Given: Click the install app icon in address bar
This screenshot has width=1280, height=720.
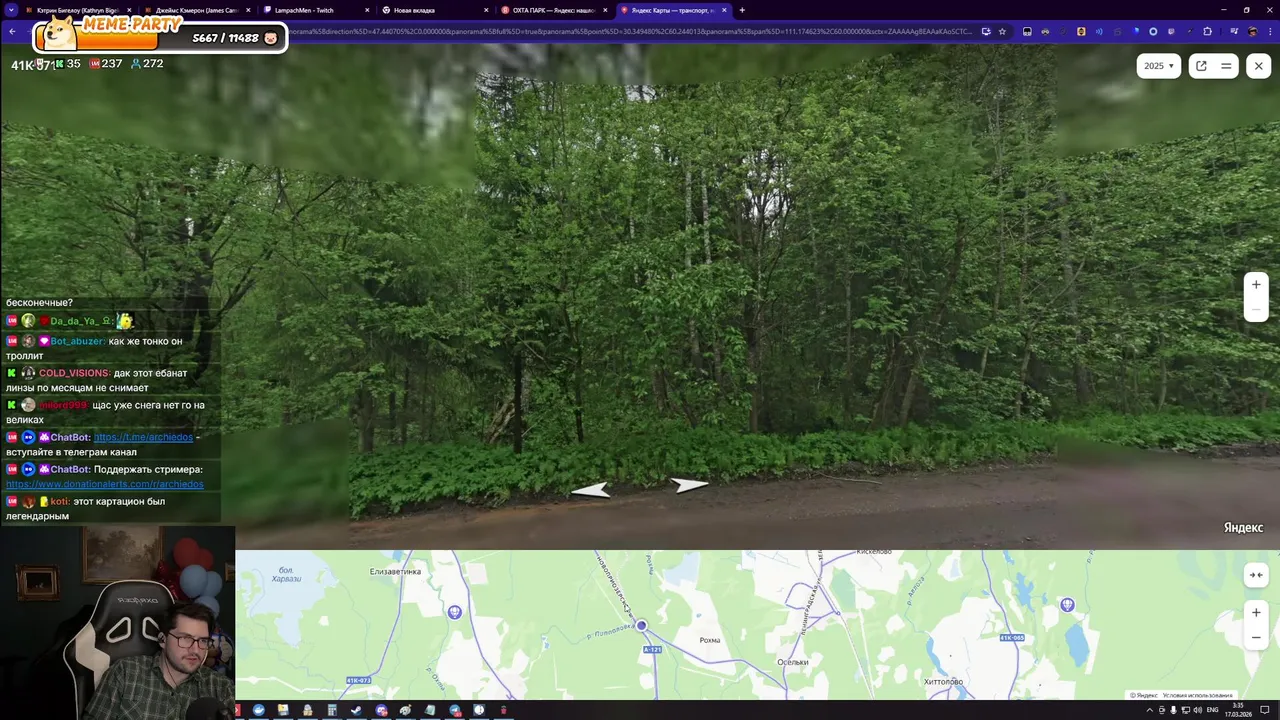Looking at the screenshot, I should [x=986, y=31].
